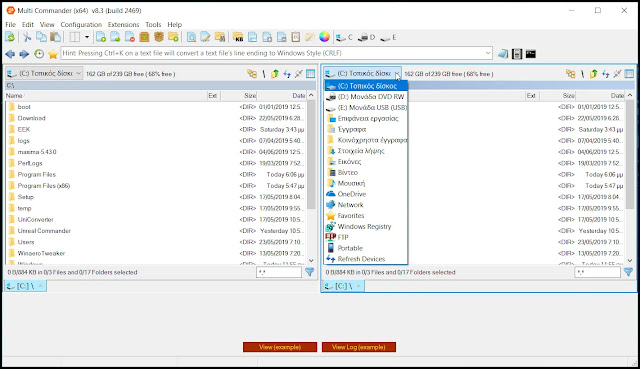This screenshot has width=640, height=369.
Task: Click the blue Forward arrow
Action: 24,54
